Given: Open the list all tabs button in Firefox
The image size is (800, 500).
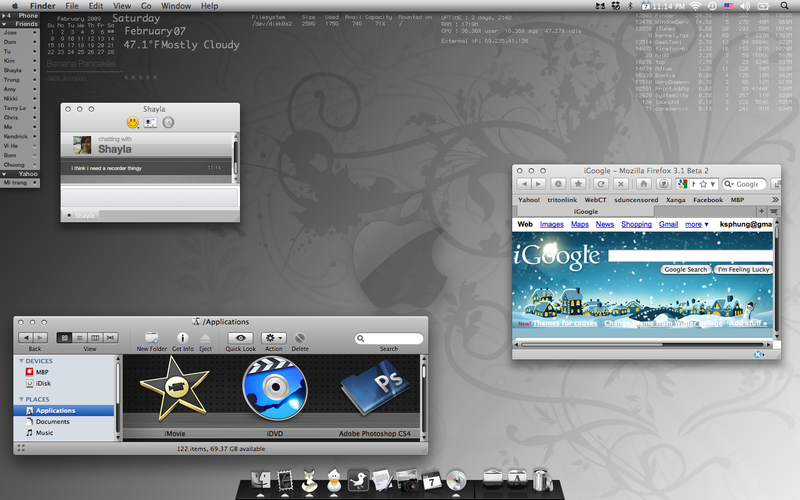Looking at the screenshot, I should pyautogui.click(x=773, y=211).
